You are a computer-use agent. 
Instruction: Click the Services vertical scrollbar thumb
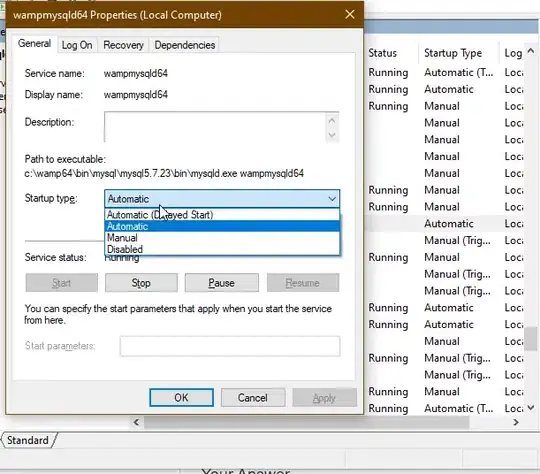(x=531, y=339)
